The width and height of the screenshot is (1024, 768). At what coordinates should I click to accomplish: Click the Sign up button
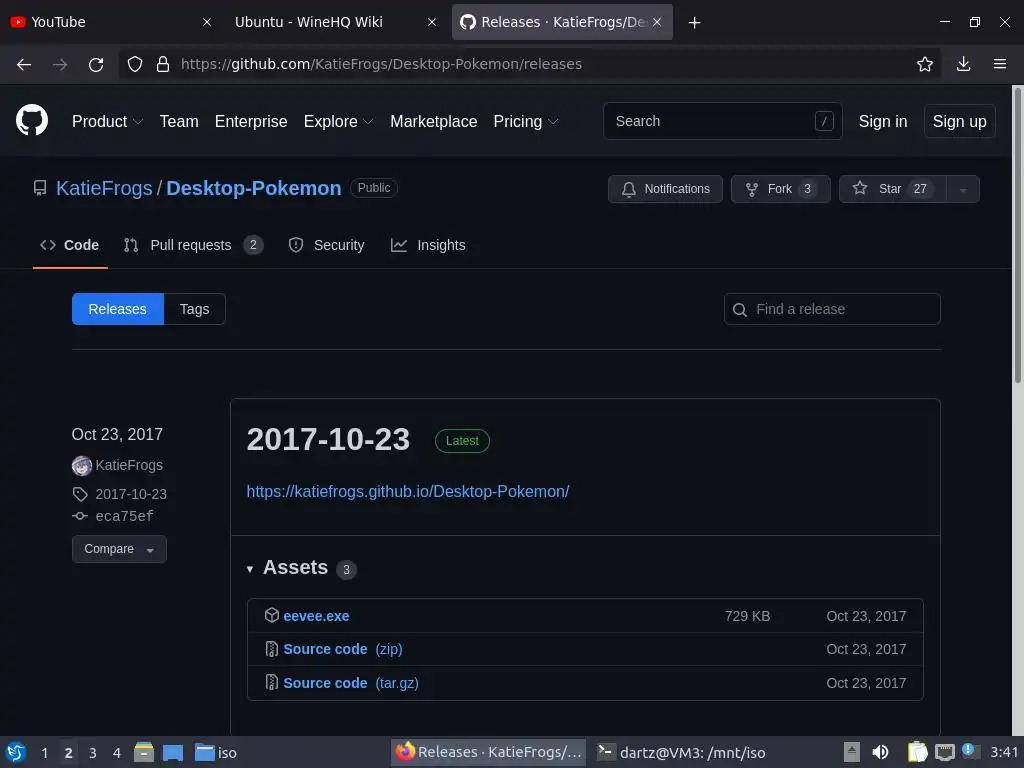pyautogui.click(x=959, y=121)
